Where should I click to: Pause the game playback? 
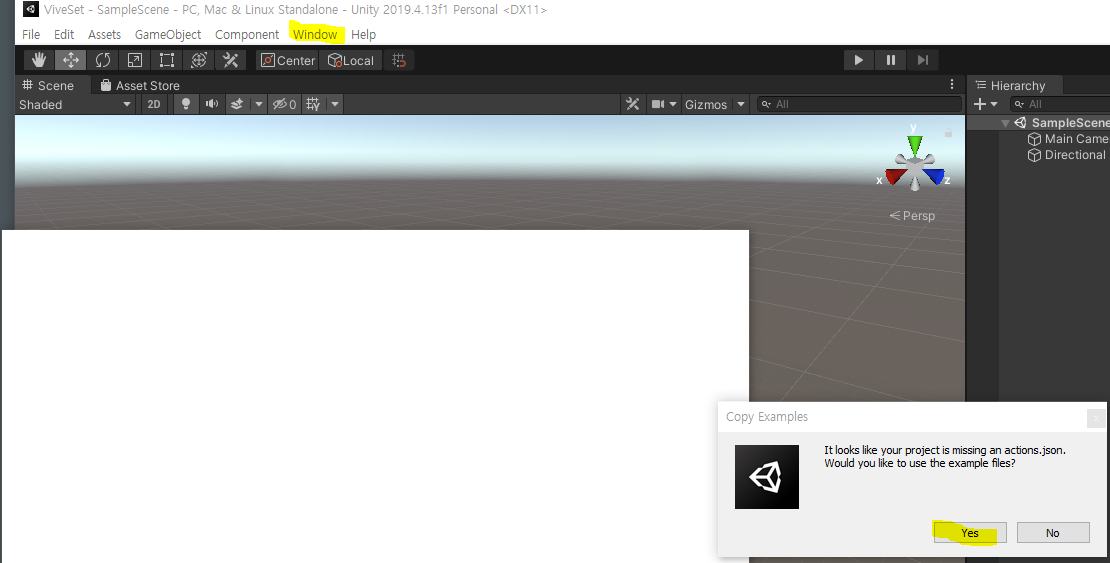pos(891,60)
